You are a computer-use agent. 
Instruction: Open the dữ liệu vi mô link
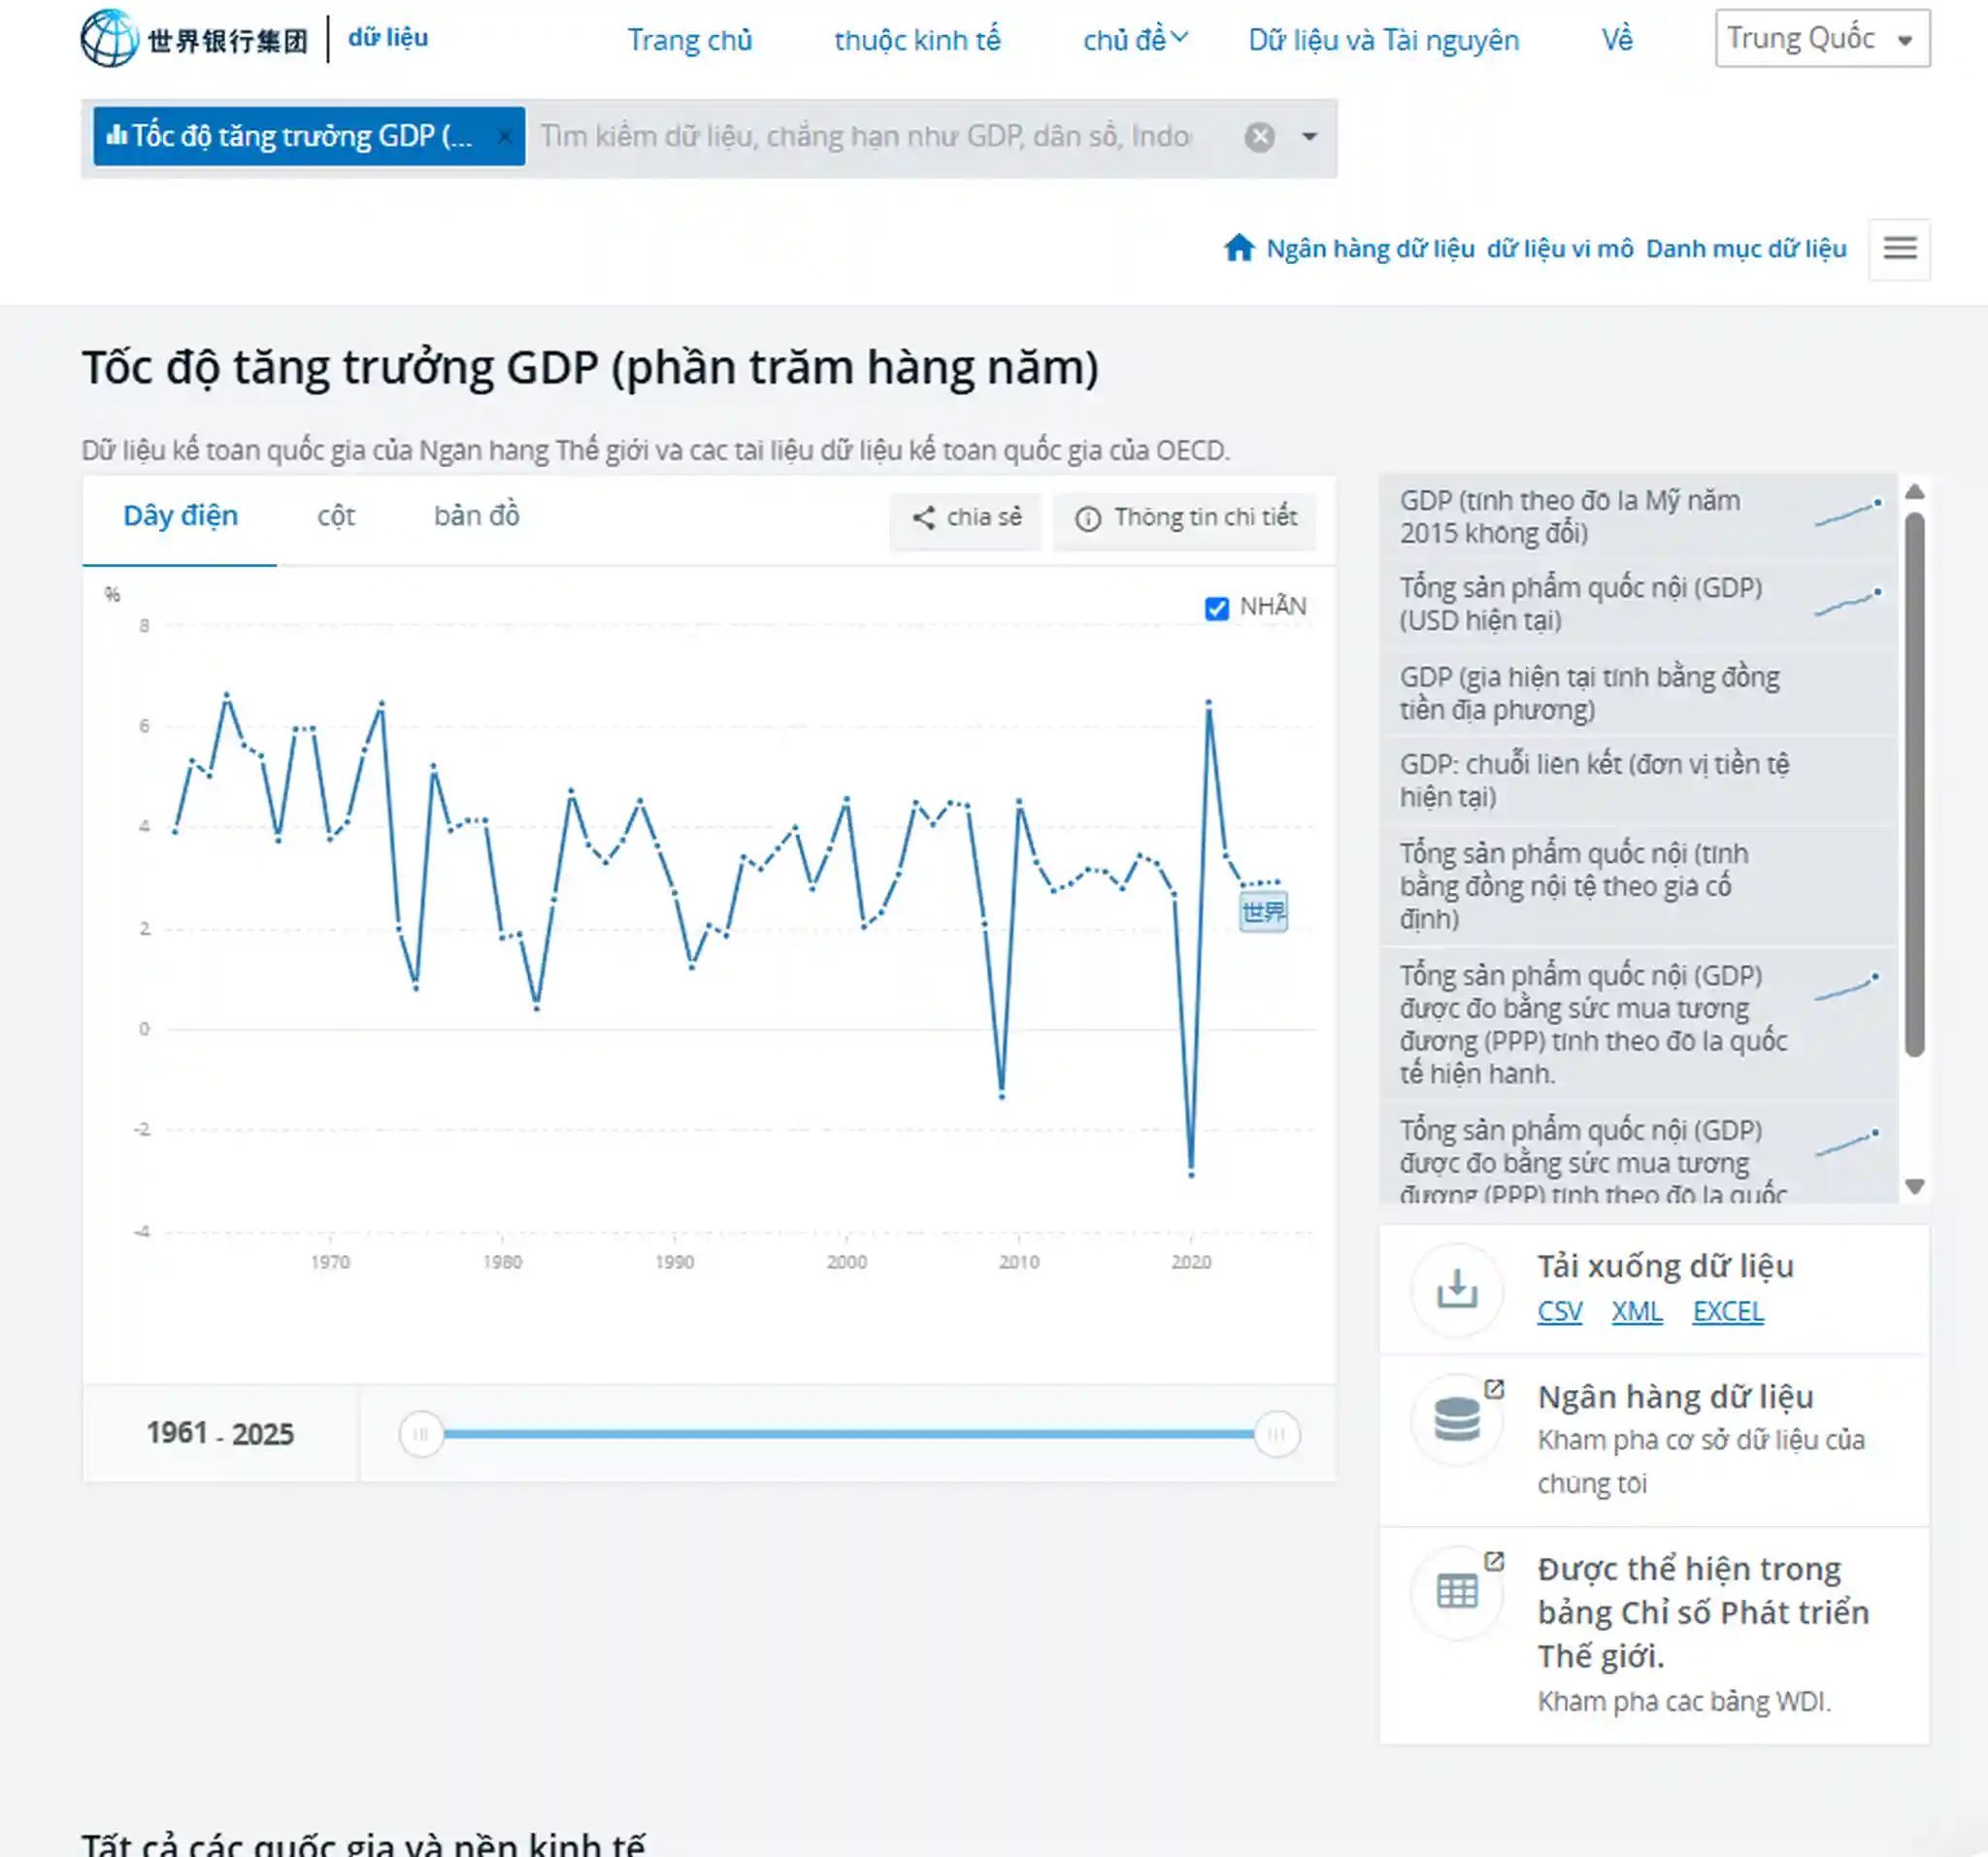pos(1559,248)
